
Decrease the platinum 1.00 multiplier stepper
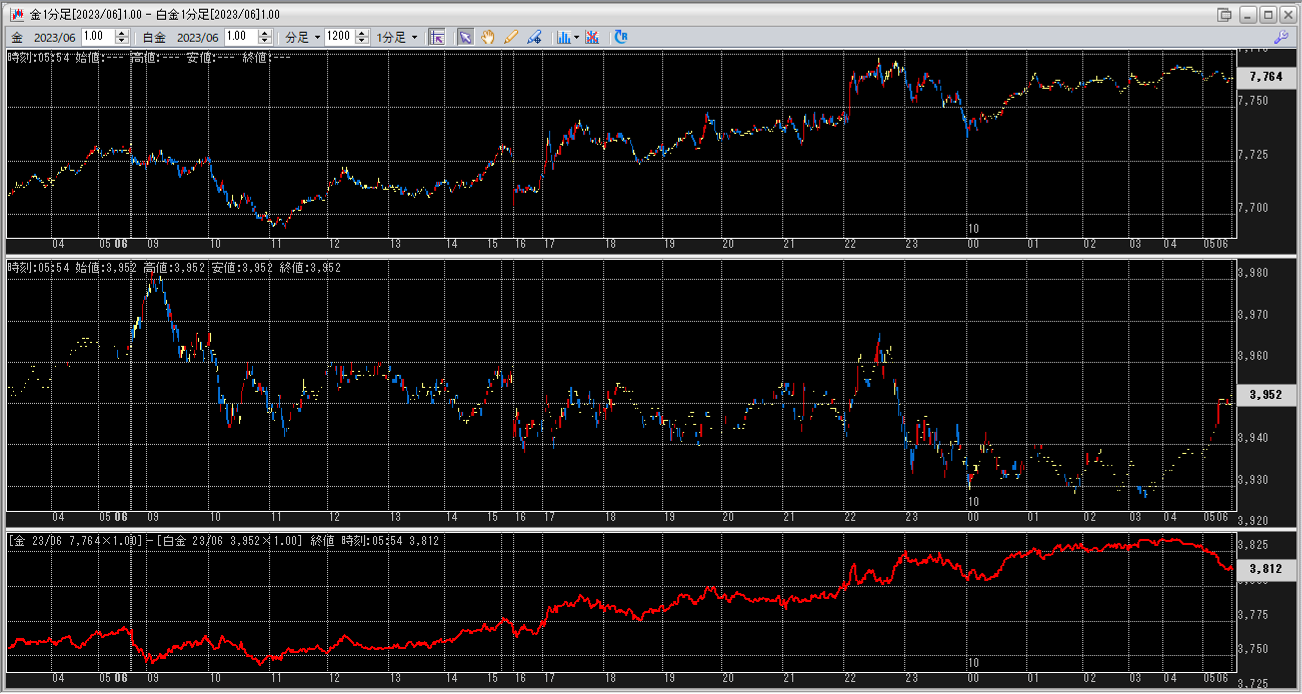point(265,41)
